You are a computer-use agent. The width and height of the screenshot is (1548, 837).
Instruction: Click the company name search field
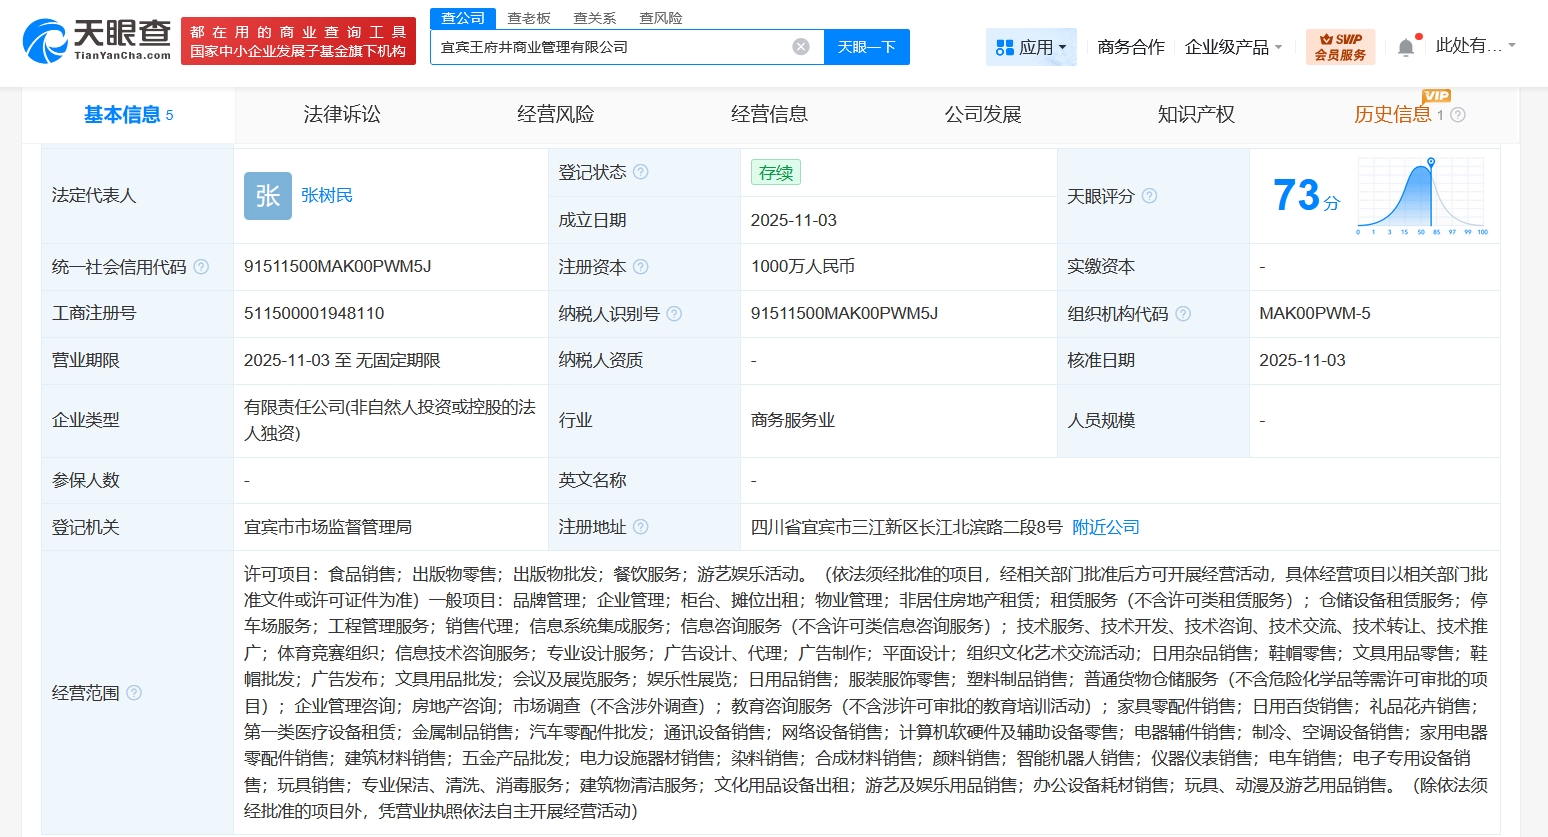(610, 47)
